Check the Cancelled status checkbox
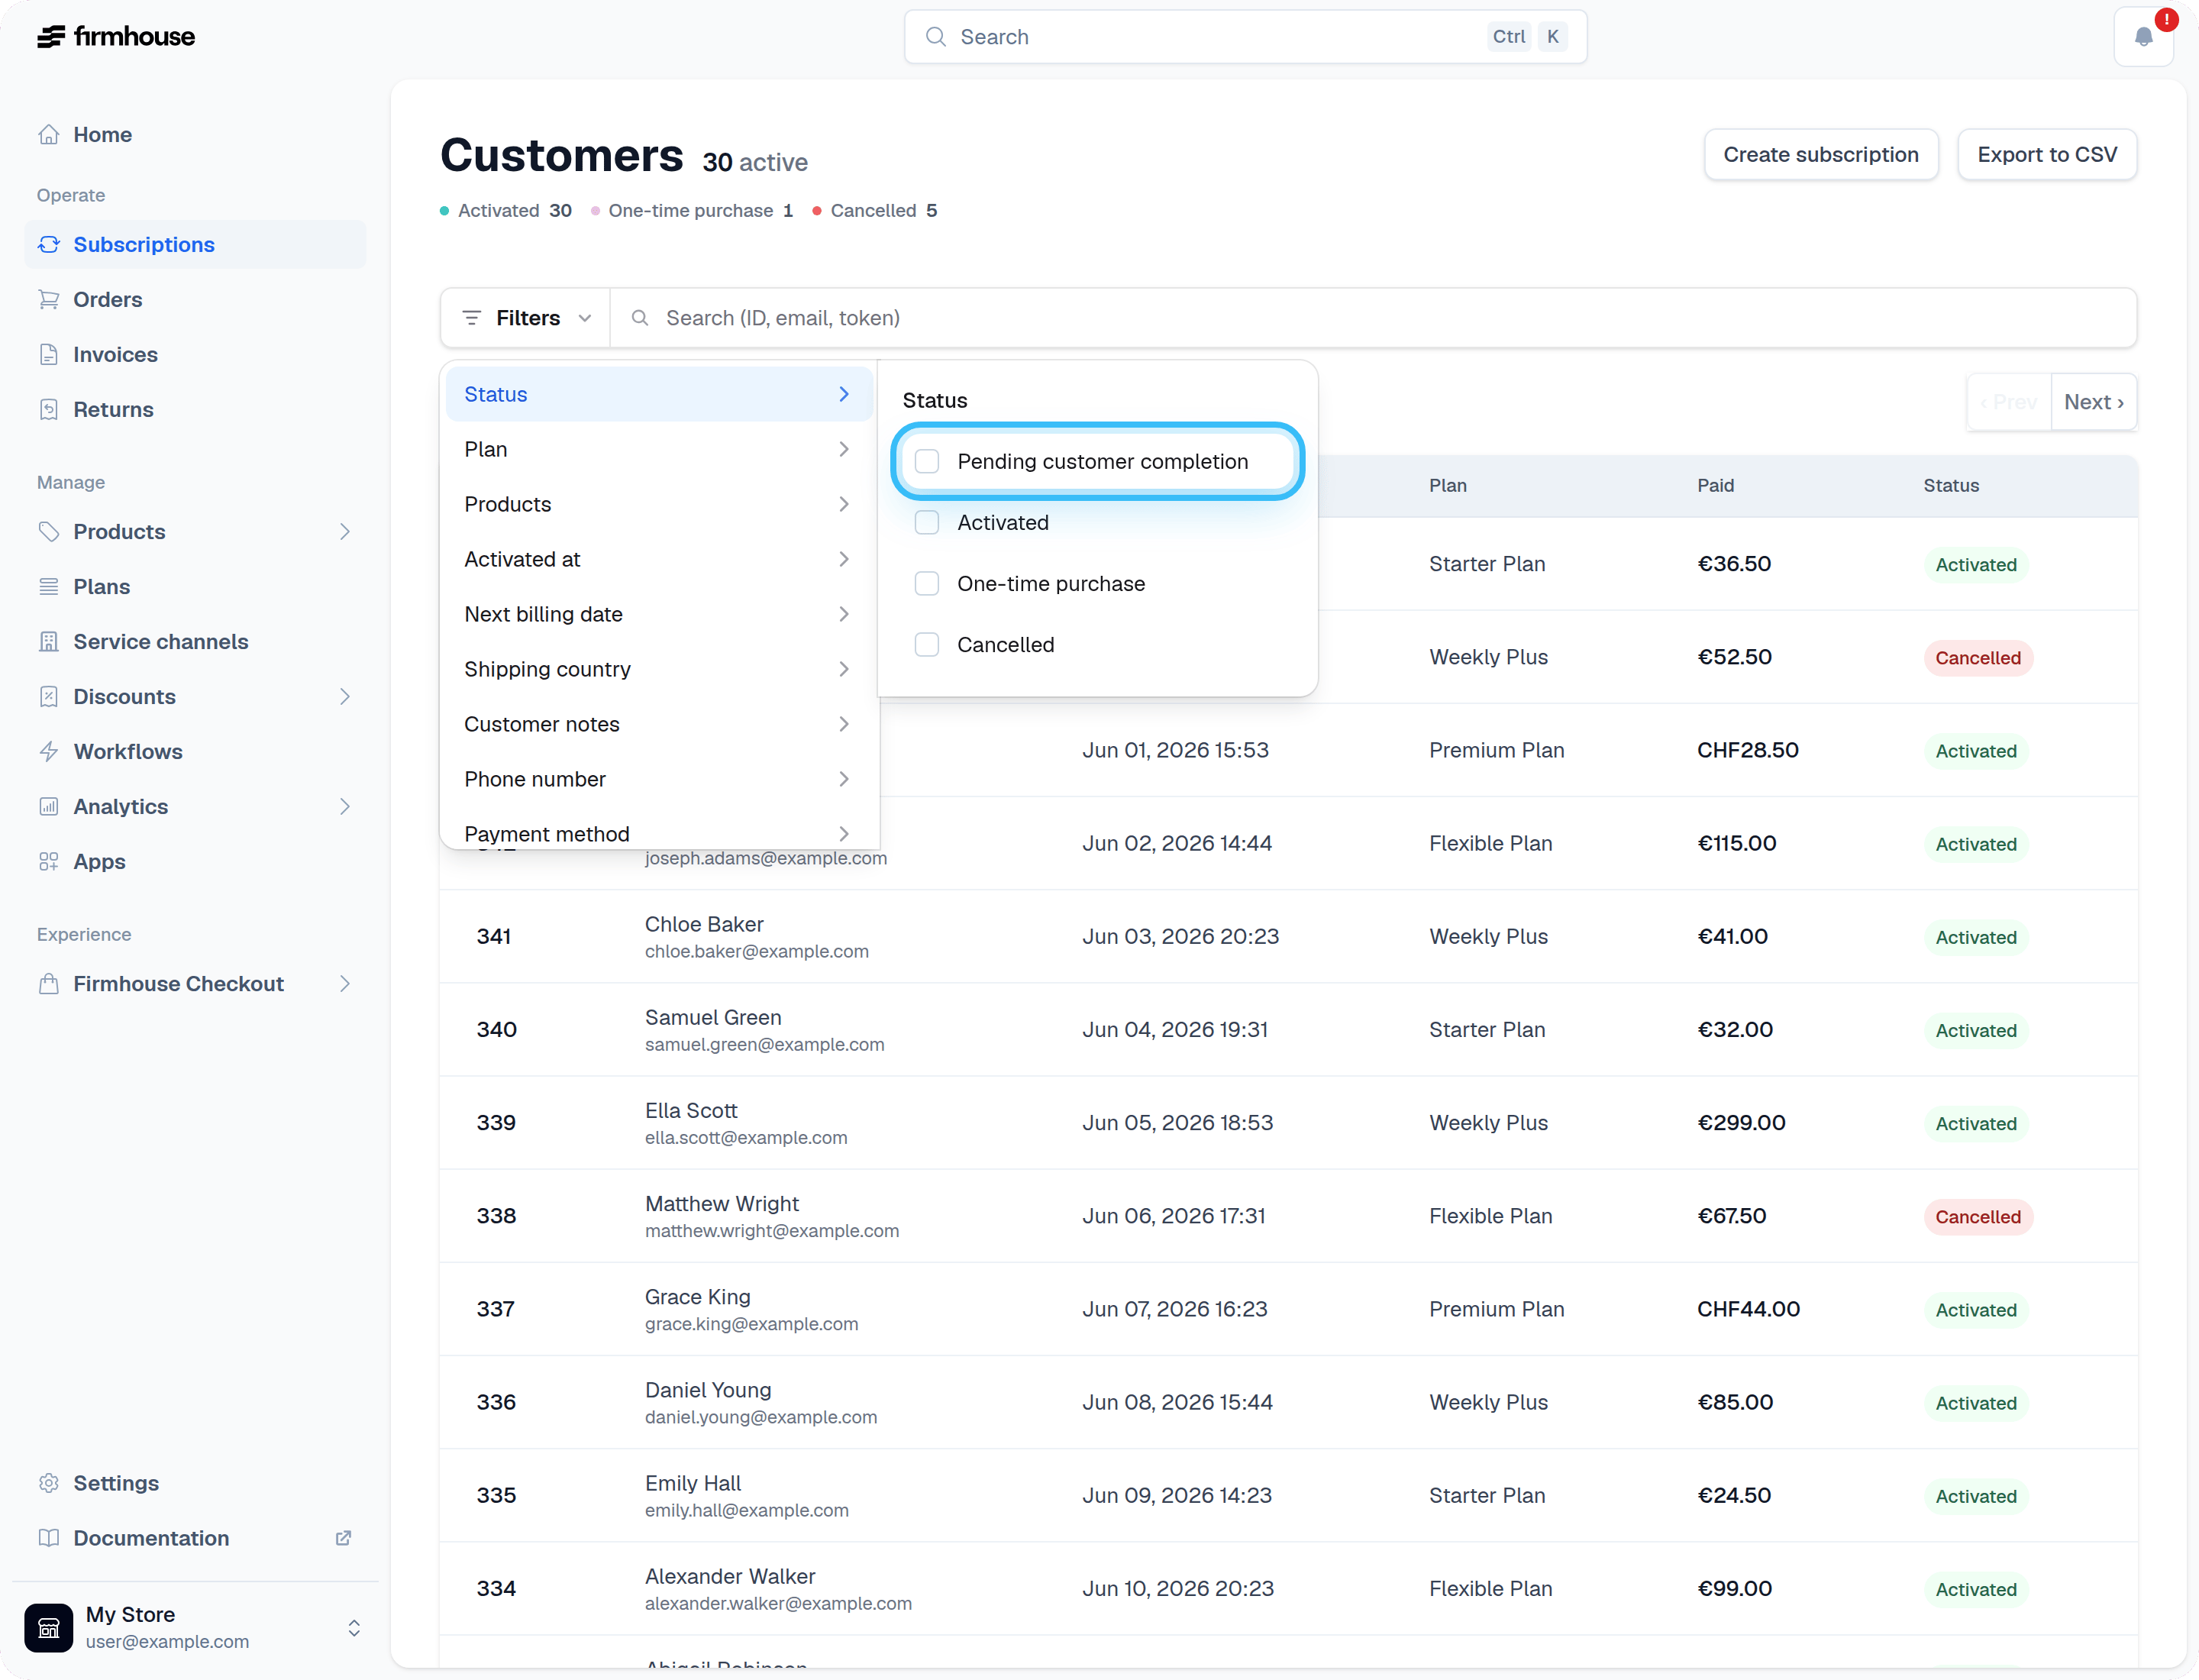Viewport: 2199px width, 1680px height. tap(927, 644)
